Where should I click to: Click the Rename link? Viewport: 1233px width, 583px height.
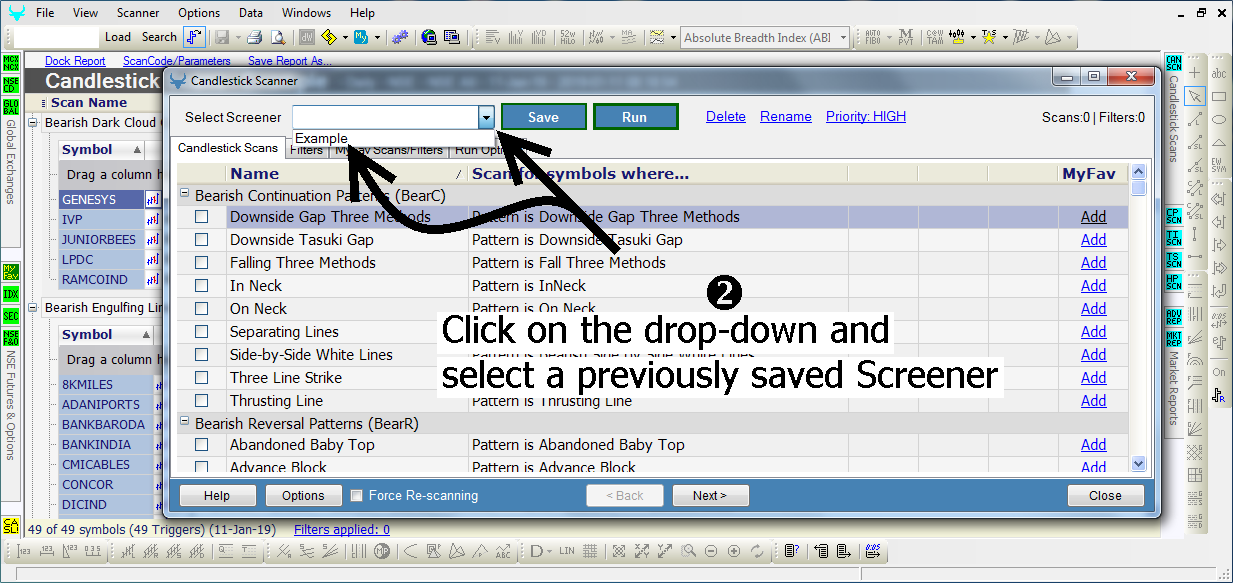click(786, 117)
